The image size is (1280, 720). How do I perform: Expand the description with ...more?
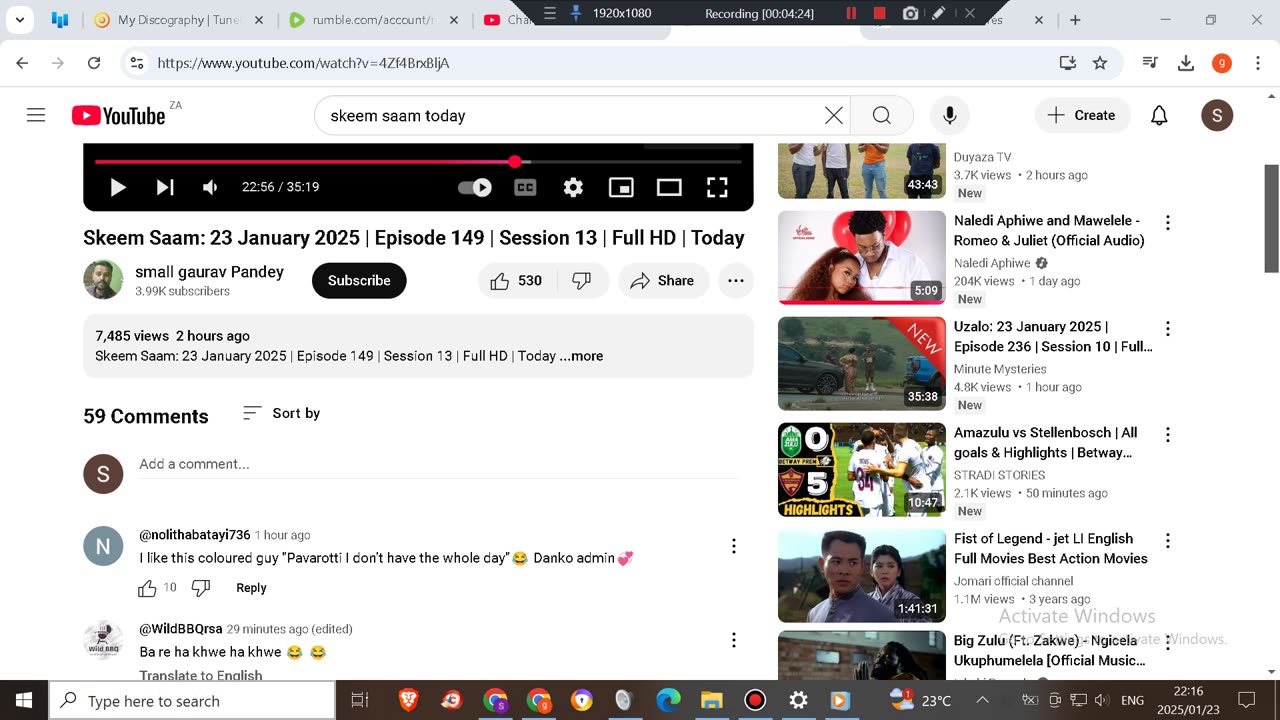[581, 356]
